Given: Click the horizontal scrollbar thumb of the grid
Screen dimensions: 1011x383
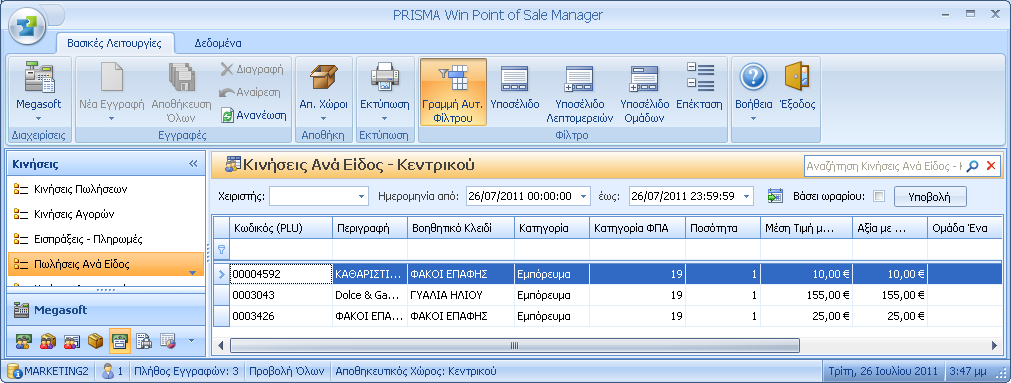Looking at the screenshot, I should coord(515,346).
